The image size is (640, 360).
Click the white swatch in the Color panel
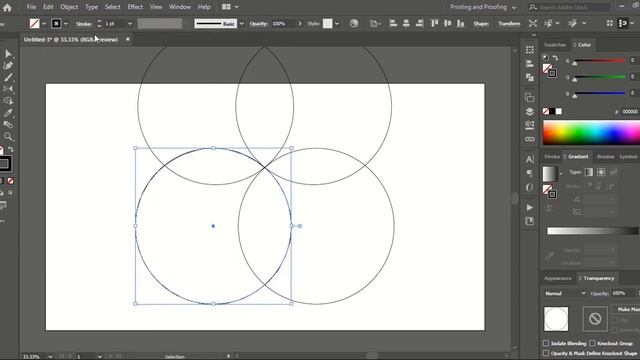pos(559,111)
